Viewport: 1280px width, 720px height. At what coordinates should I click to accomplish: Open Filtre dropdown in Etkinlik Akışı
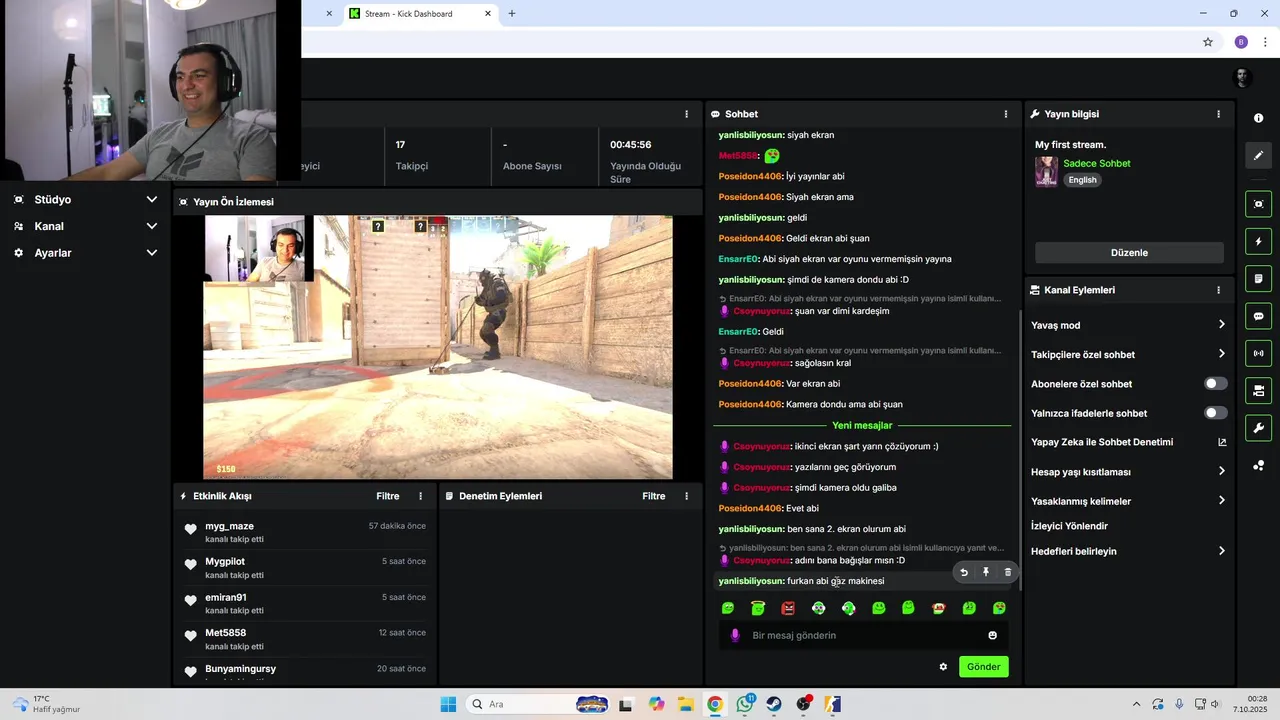tap(388, 496)
